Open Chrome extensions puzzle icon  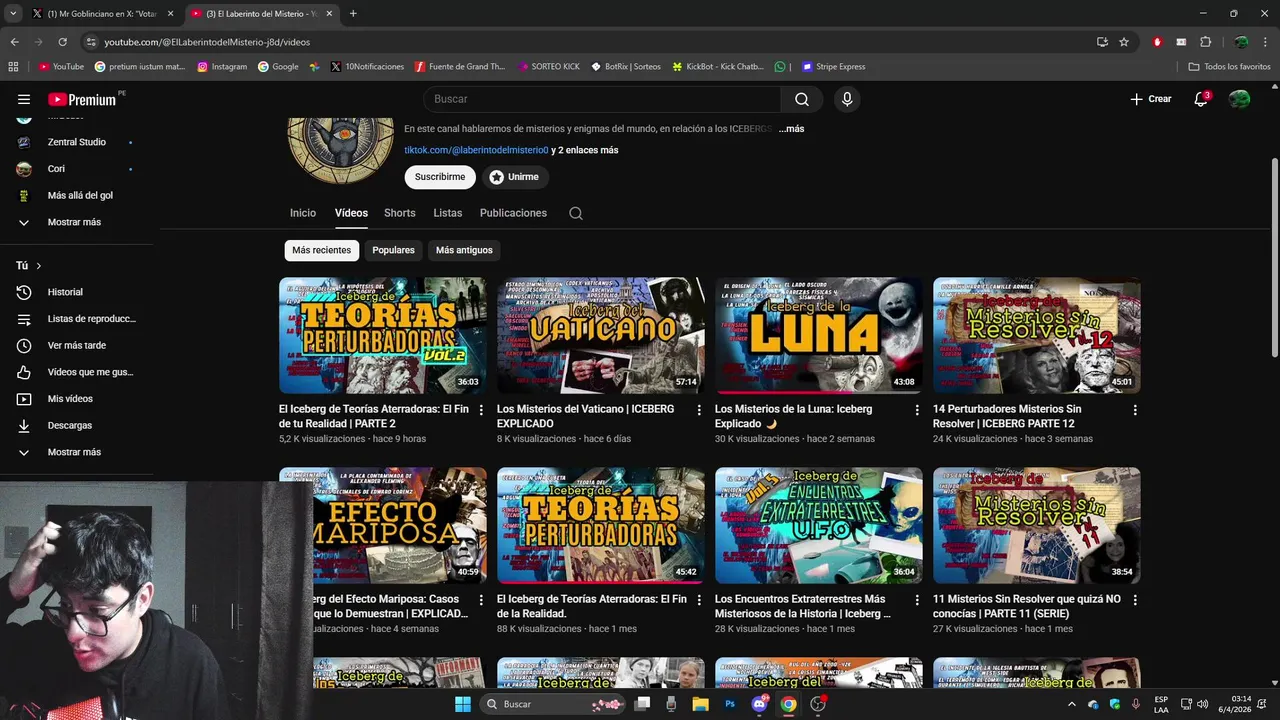point(1205,42)
